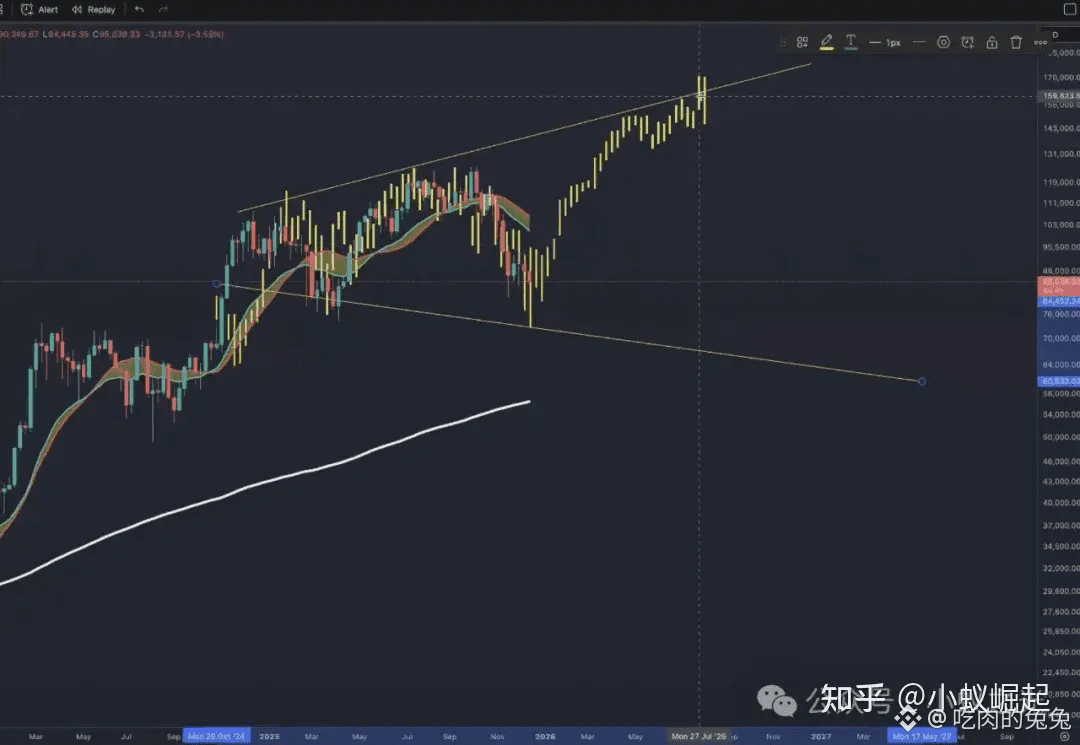Undo the last chart action
Image resolution: width=1080 pixels, height=745 pixels.
click(x=140, y=10)
